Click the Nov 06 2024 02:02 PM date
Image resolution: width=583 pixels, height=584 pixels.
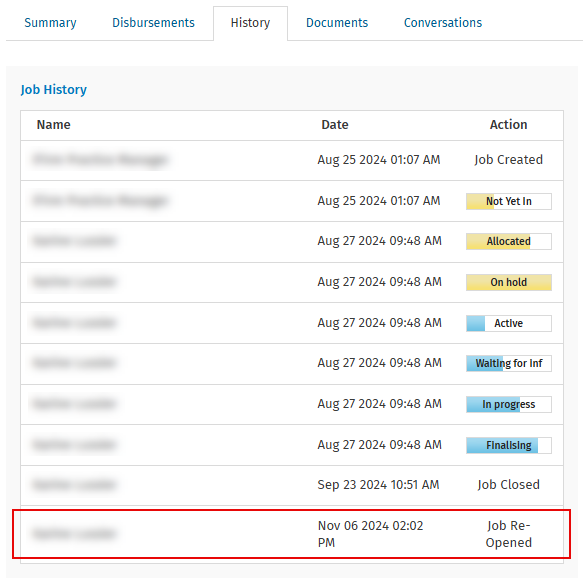pyautogui.click(x=371, y=534)
